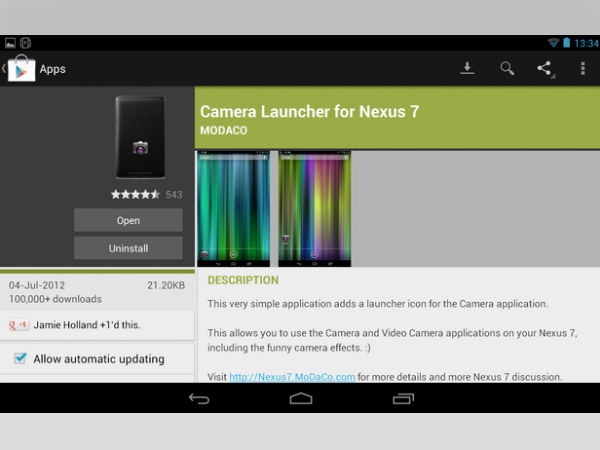Tap the back chevron beside Play Store icon
The image size is (600, 450).
point(3,69)
